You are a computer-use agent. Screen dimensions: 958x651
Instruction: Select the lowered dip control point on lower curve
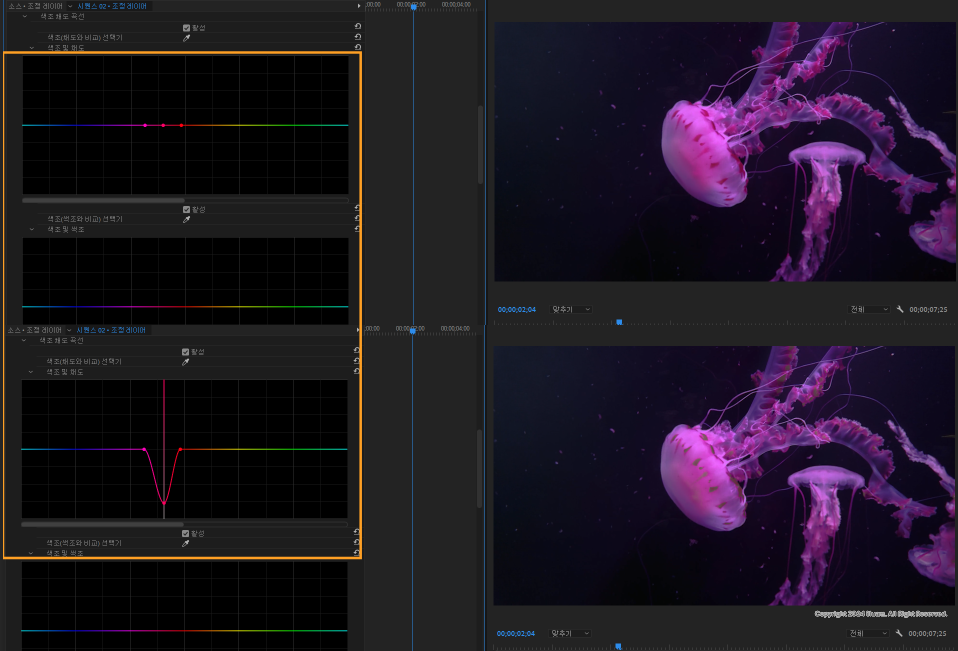tap(164, 503)
